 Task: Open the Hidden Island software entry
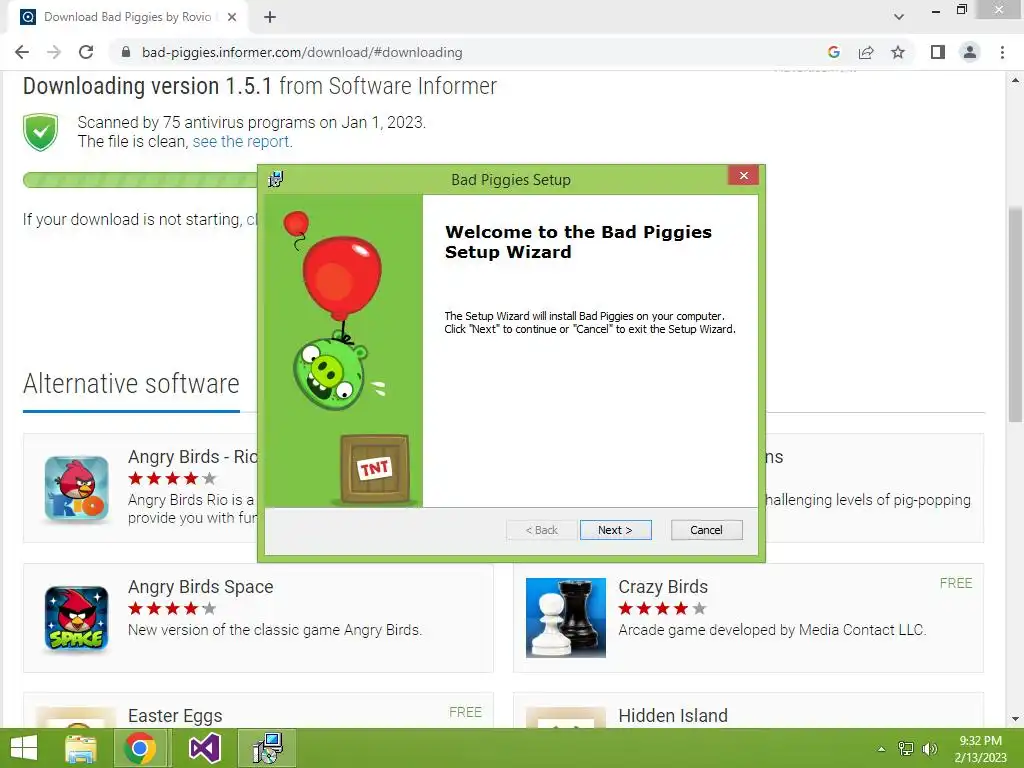click(x=673, y=716)
